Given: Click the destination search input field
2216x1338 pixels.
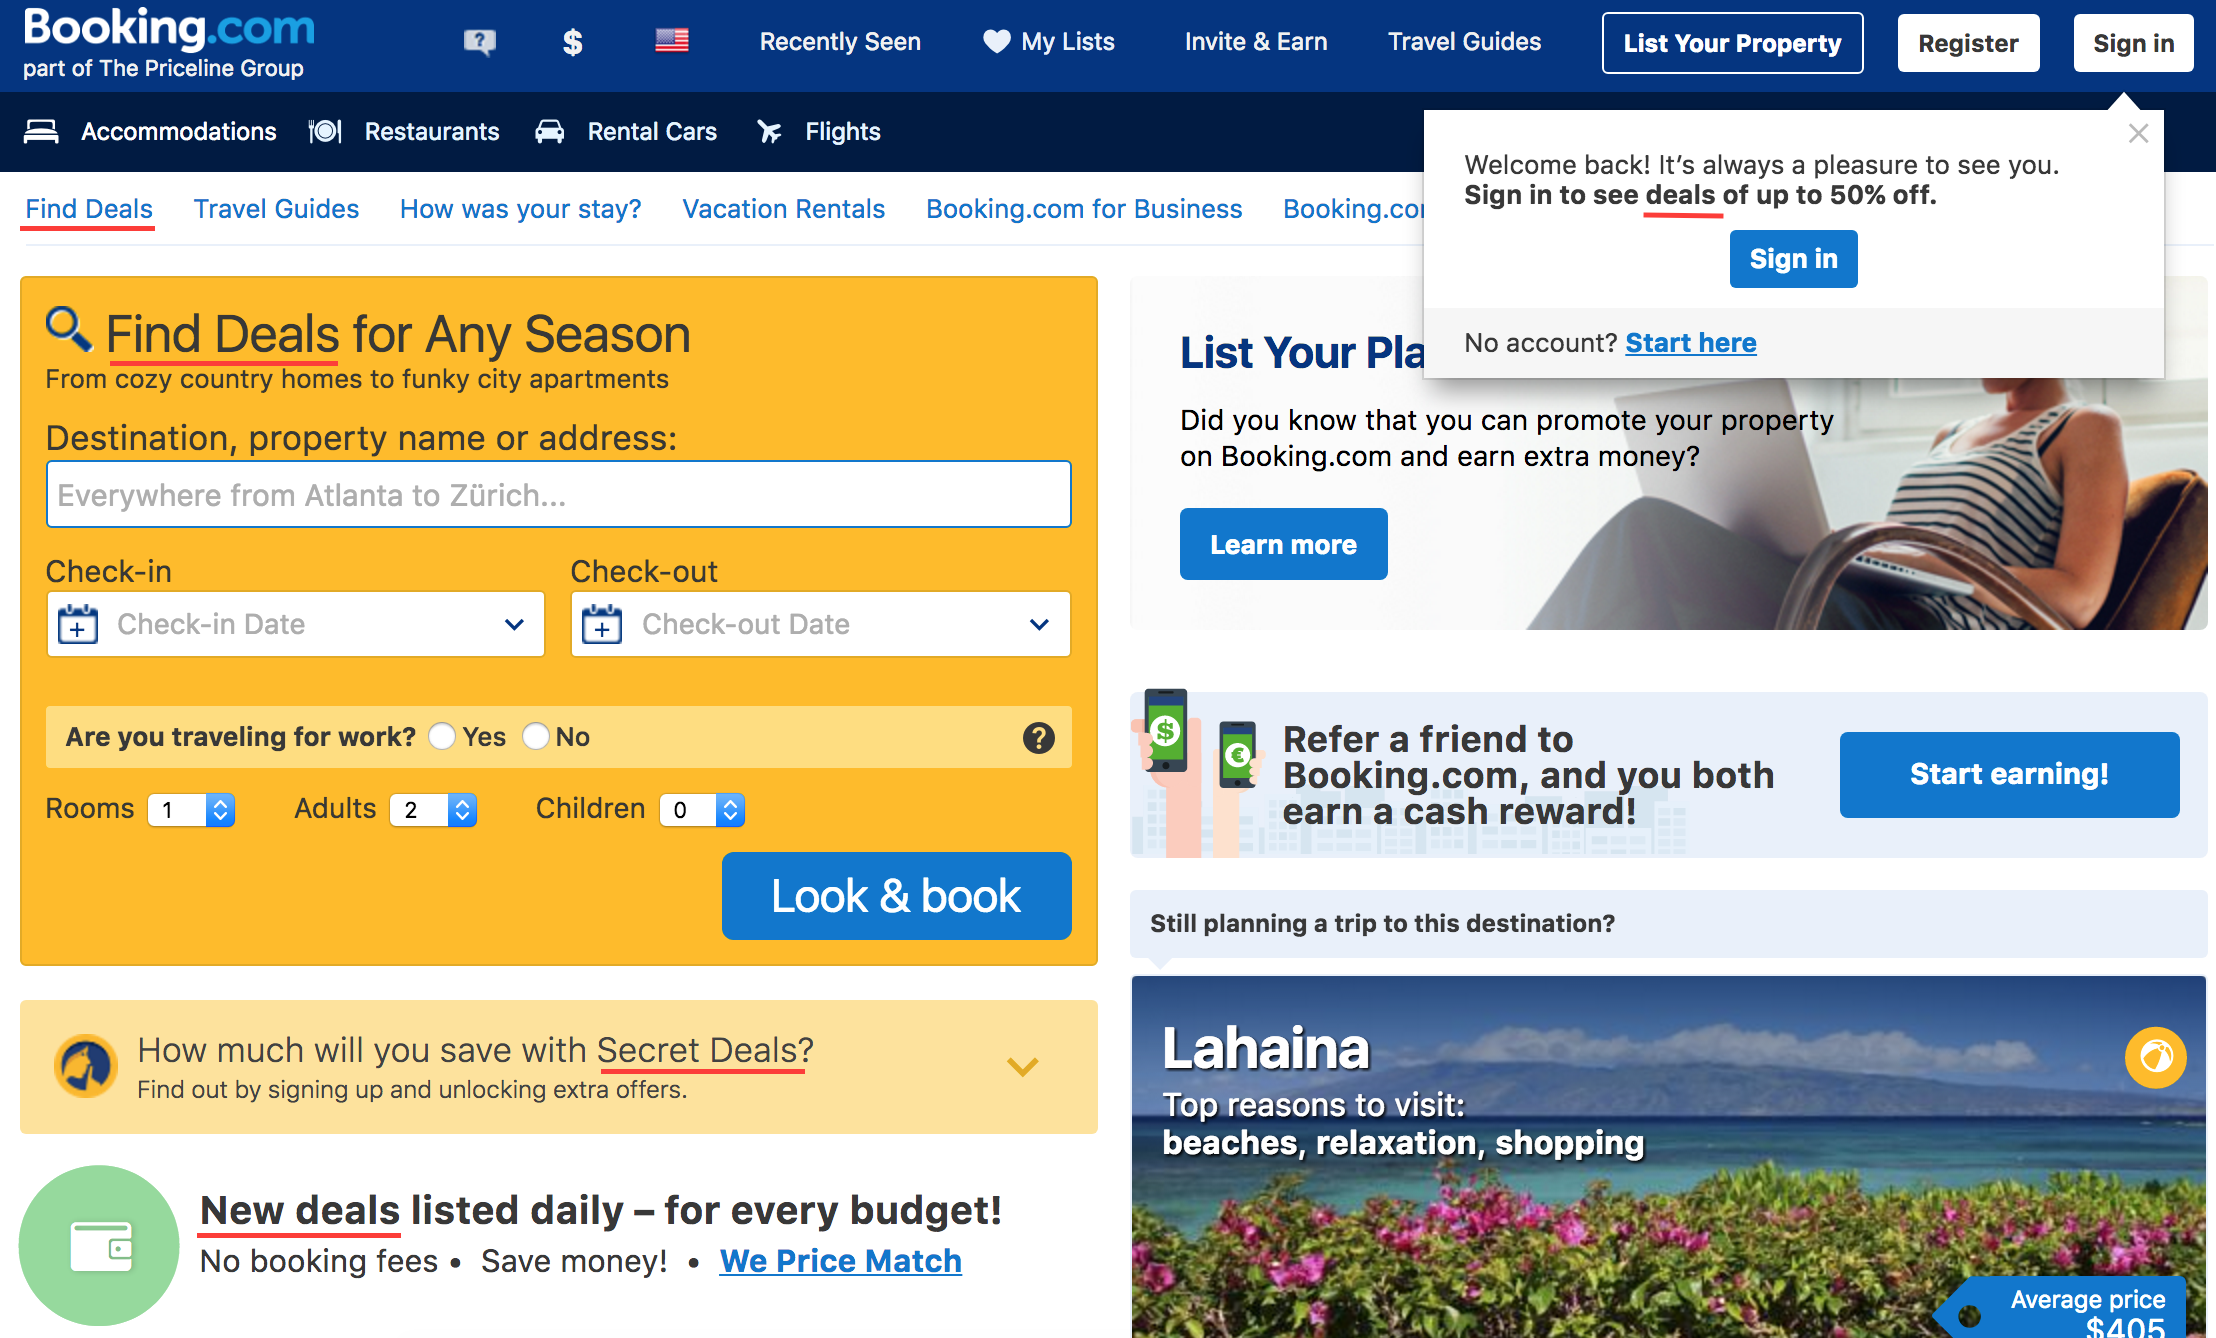Looking at the screenshot, I should coord(558,494).
